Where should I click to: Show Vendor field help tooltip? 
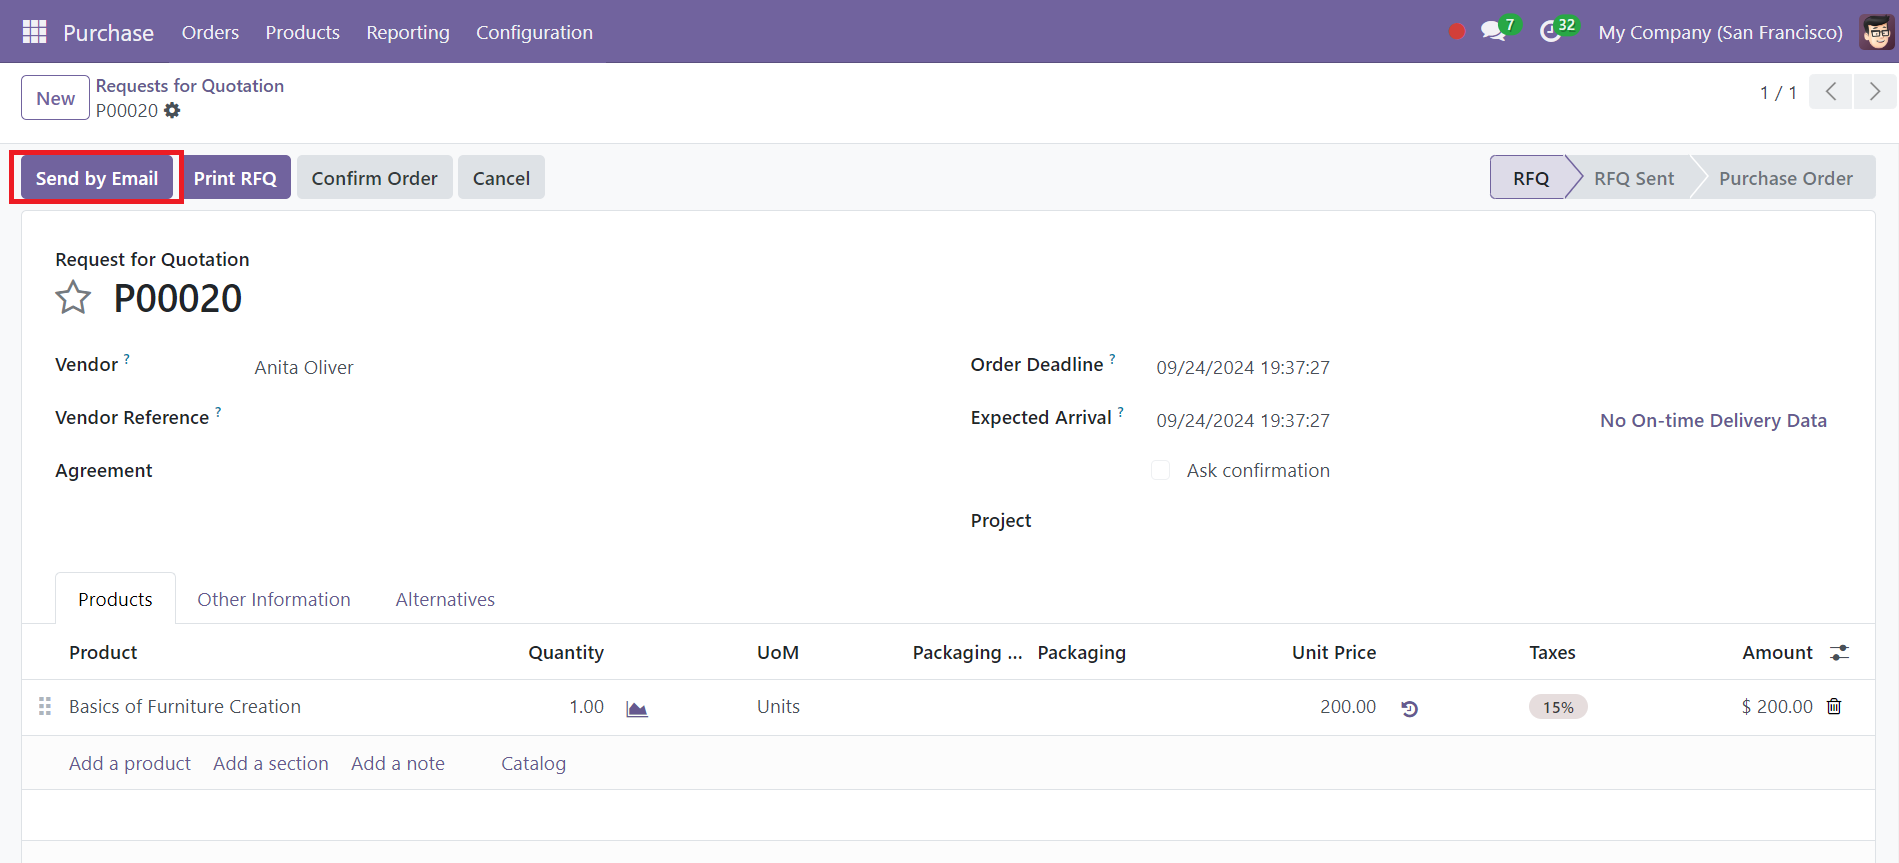tap(127, 358)
